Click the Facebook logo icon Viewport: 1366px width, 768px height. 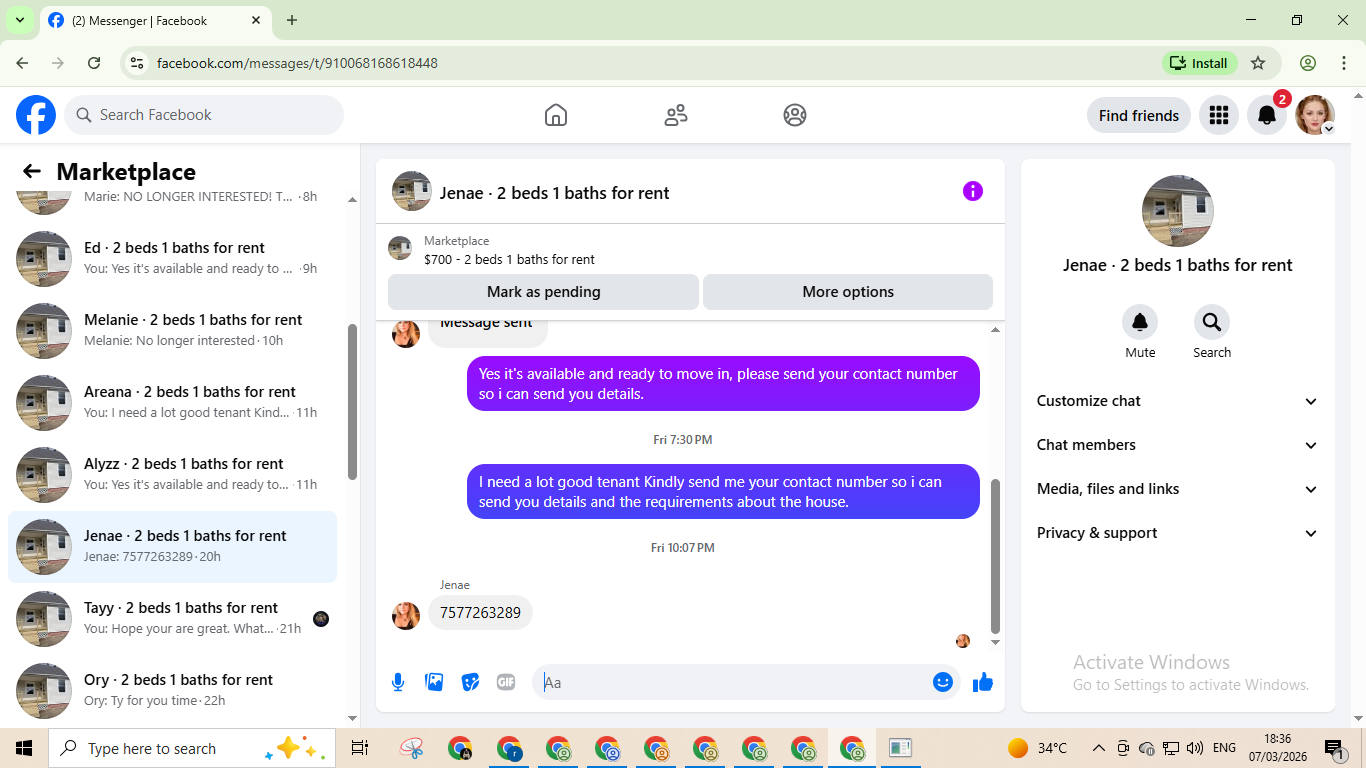click(36, 115)
